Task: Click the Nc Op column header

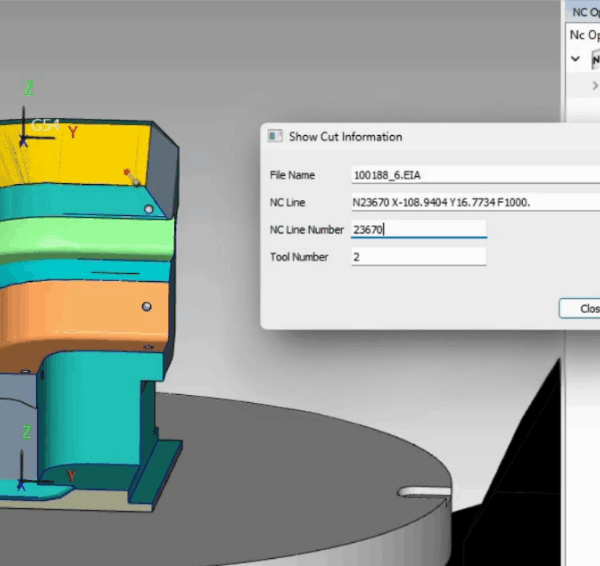Action: click(583, 34)
